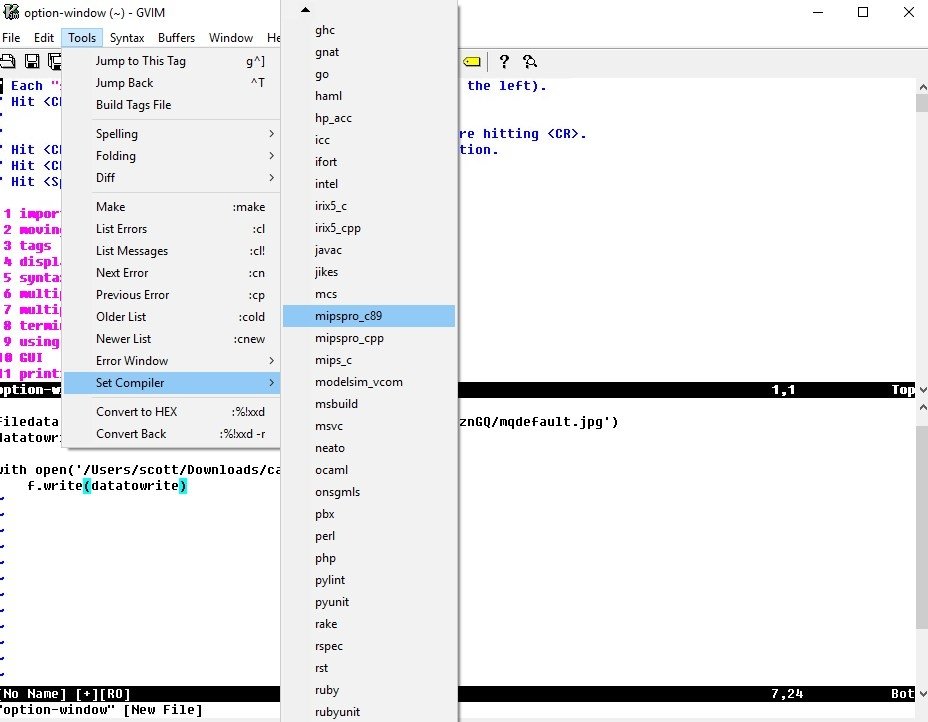Pick the msbuild compiler

[369, 404]
